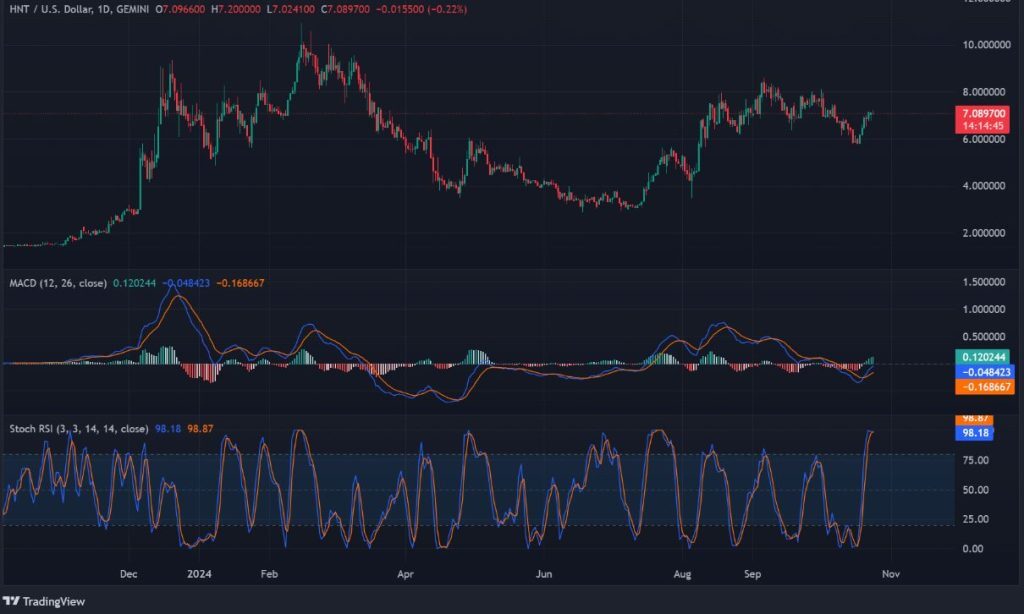1024x614 pixels.
Task: Click the green 0.120244 histogram axis tag
Action: 983,357
